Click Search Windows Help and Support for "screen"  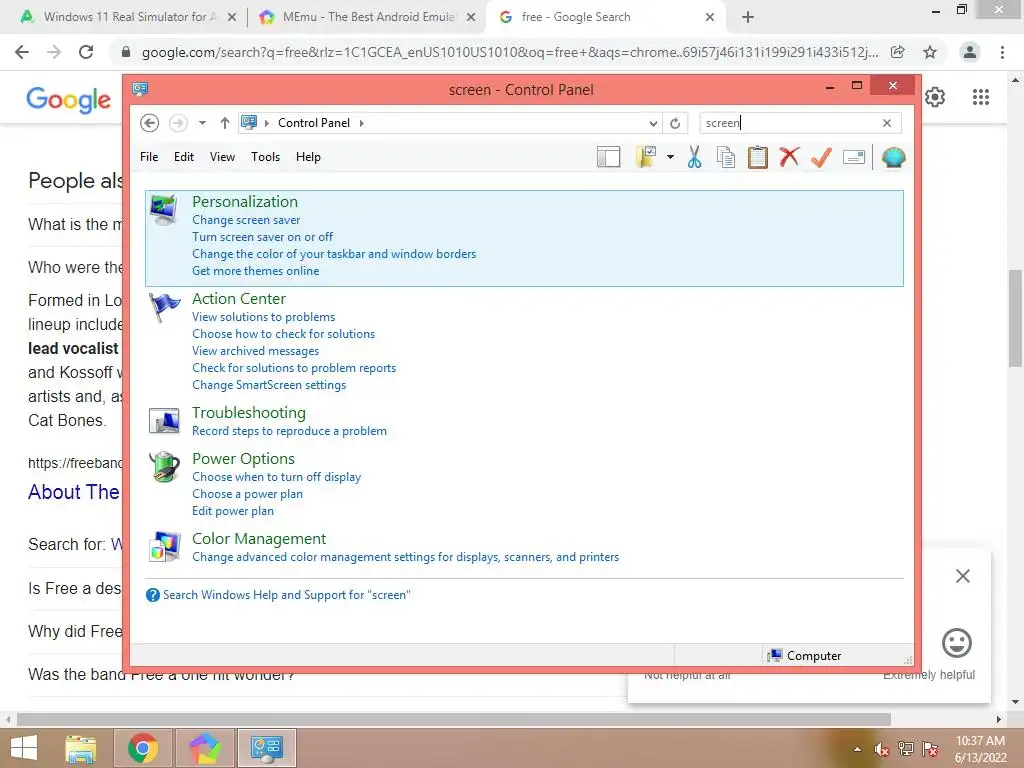pyautogui.click(x=286, y=595)
